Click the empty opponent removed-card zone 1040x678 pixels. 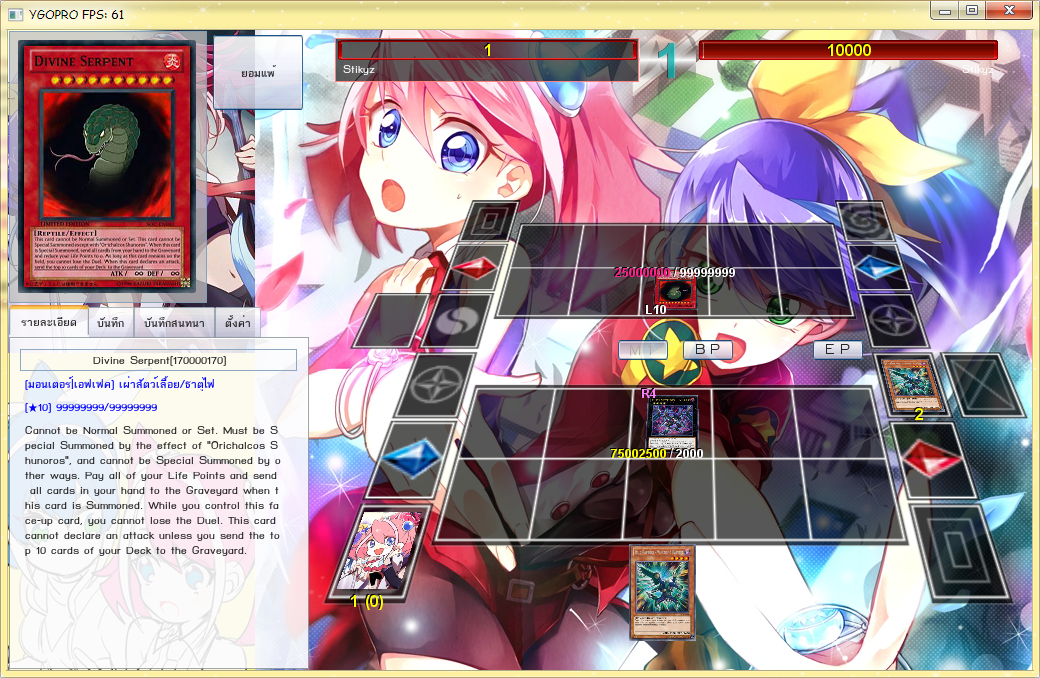(389, 321)
